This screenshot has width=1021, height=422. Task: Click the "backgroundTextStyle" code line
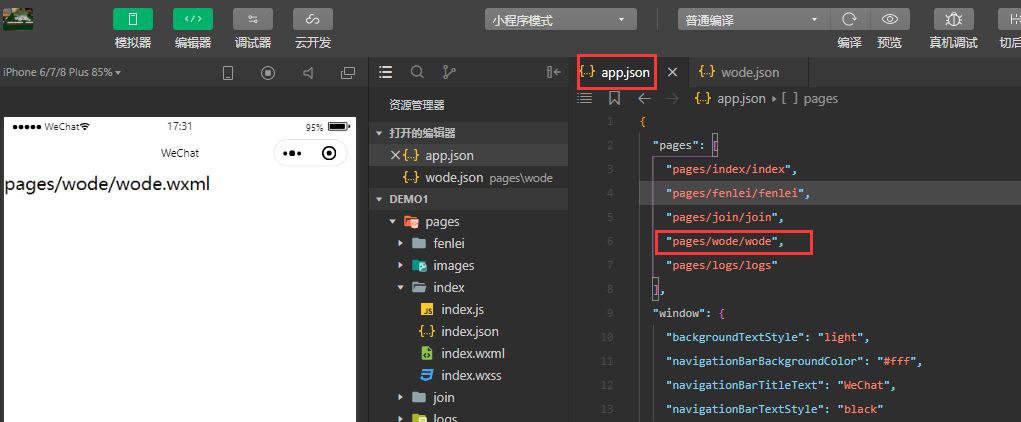pyautogui.click(x=768, y=337)
